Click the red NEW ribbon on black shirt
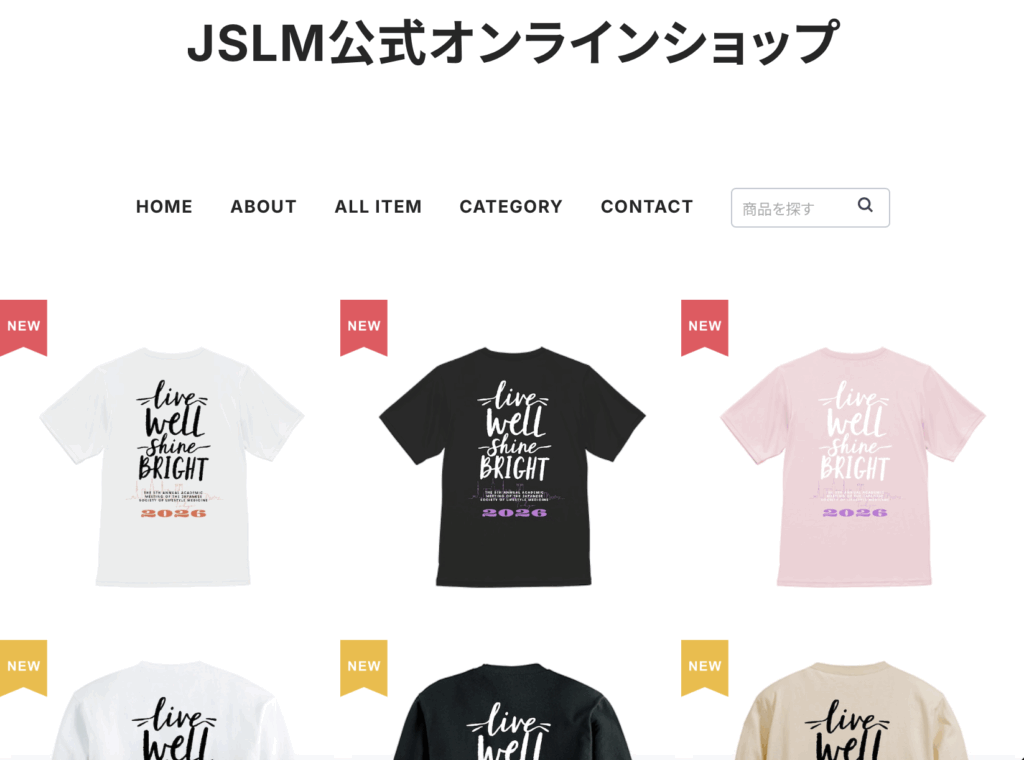1024x760 pixels. [x=364, y=328]
